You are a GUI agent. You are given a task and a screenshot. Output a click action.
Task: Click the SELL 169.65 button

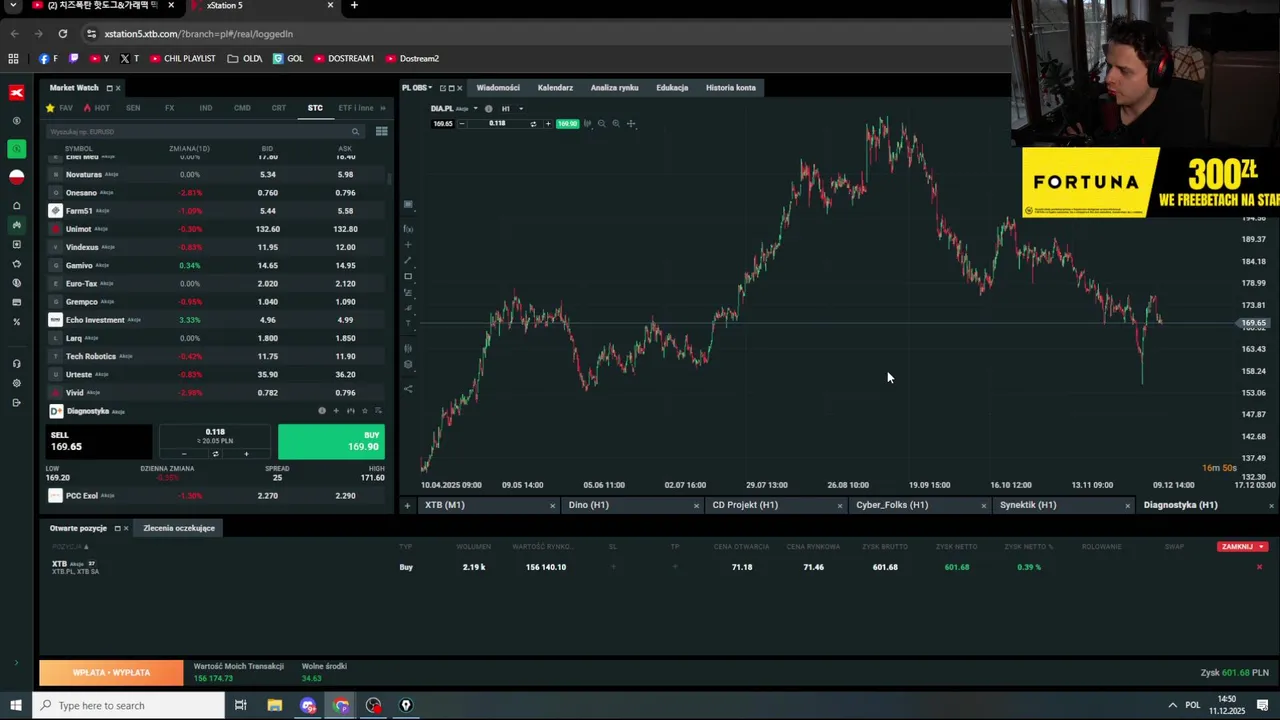[x=98, y=441]
